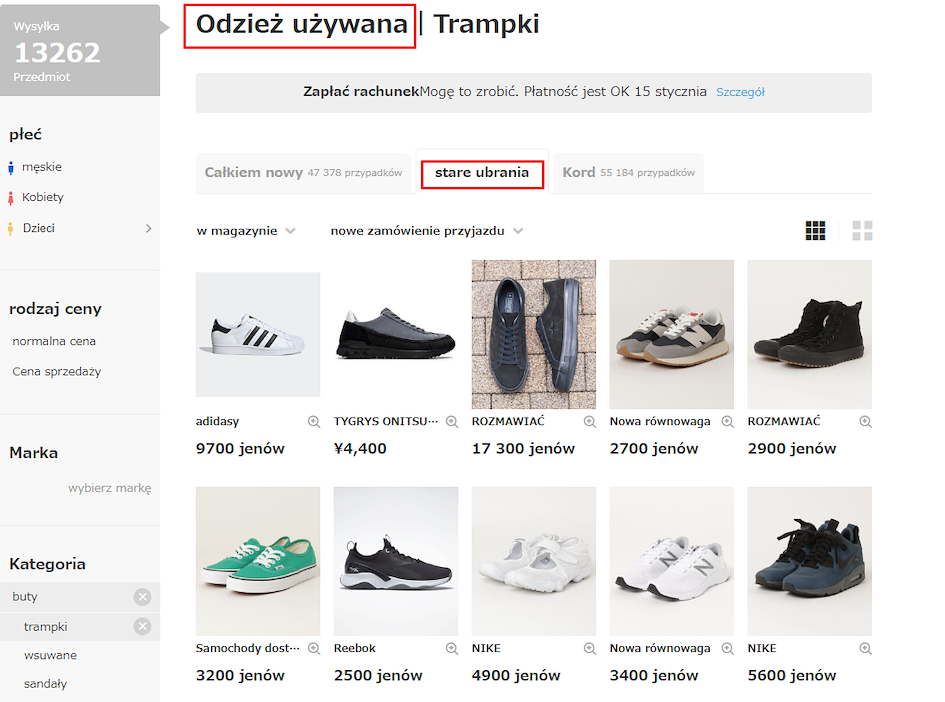Select normalna cena price type

click(54, 341)
